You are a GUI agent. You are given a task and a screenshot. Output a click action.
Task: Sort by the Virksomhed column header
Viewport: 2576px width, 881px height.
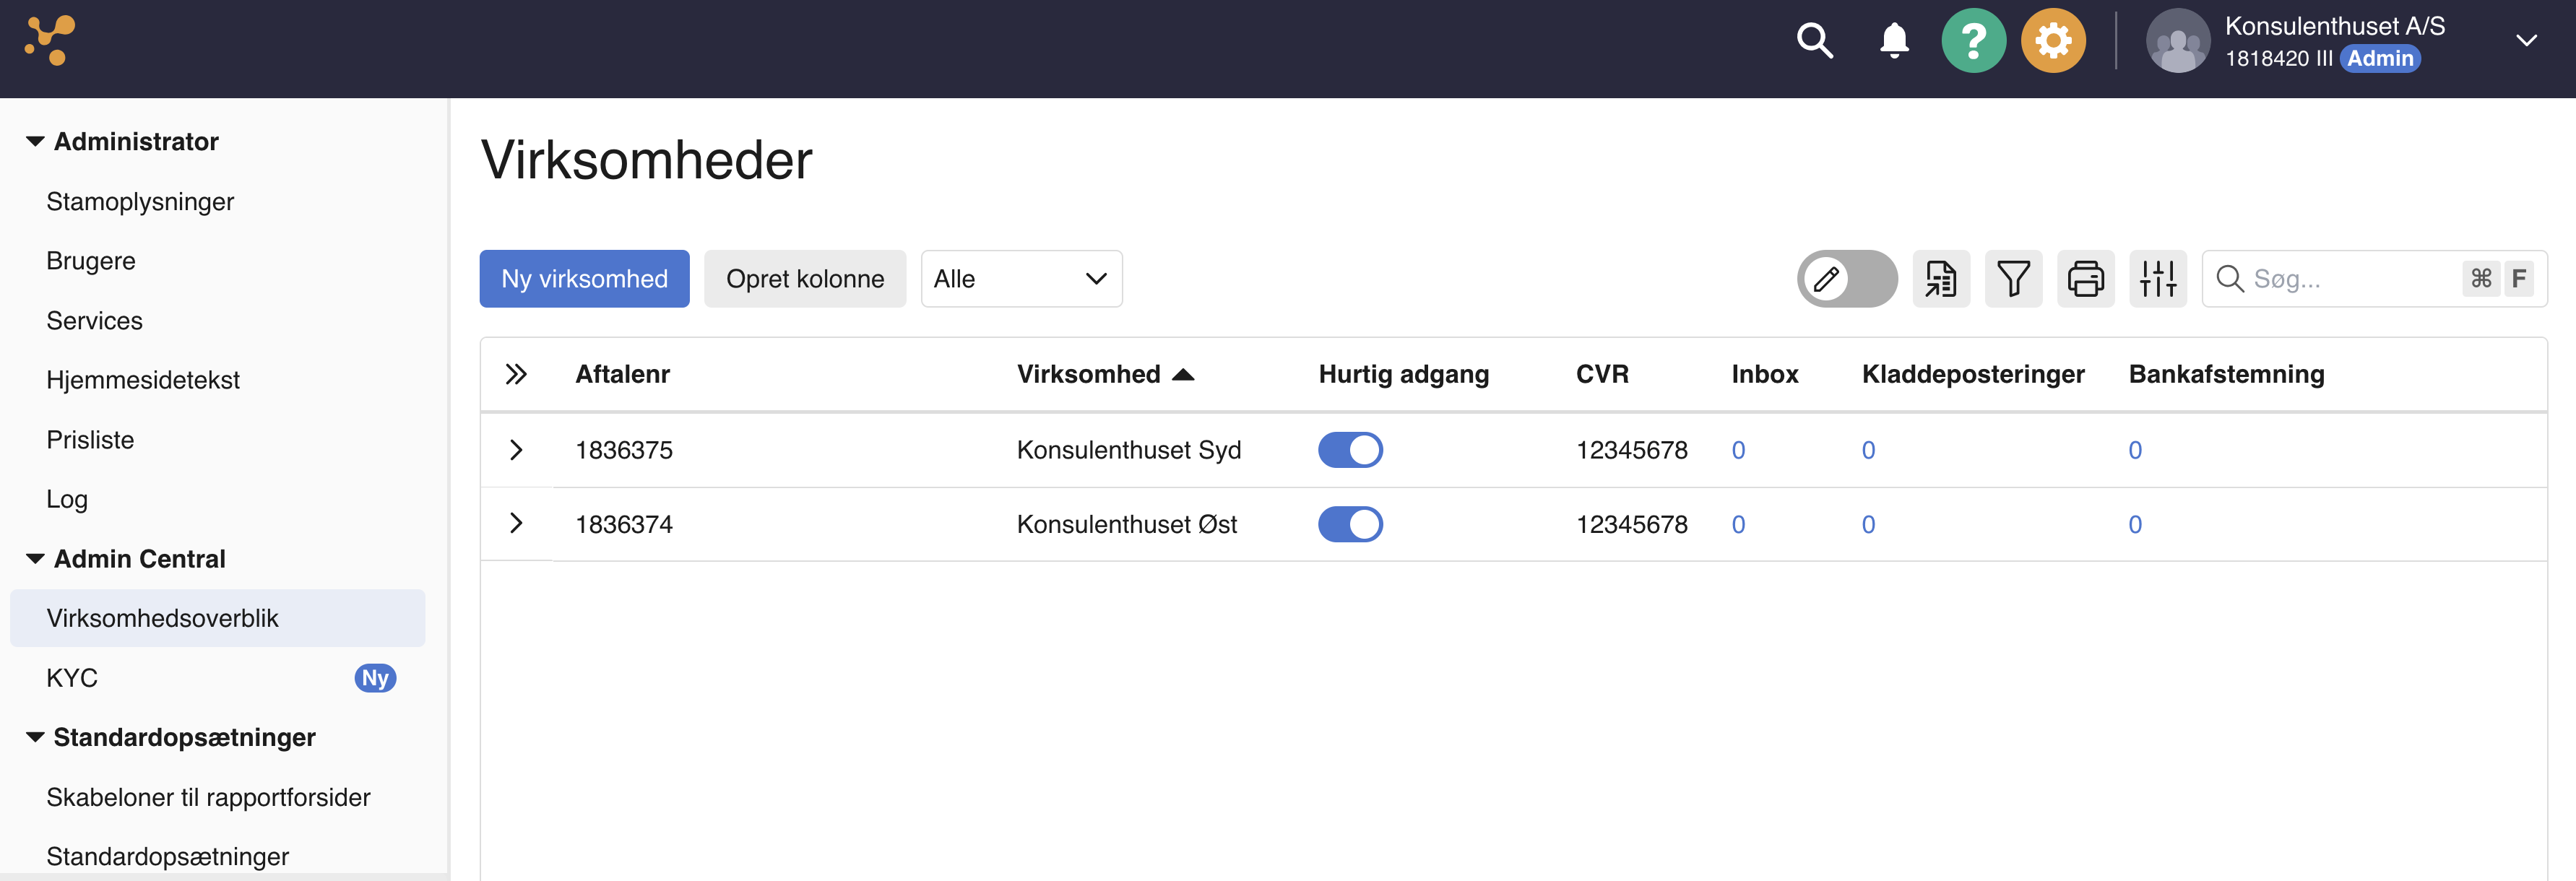1089,374
